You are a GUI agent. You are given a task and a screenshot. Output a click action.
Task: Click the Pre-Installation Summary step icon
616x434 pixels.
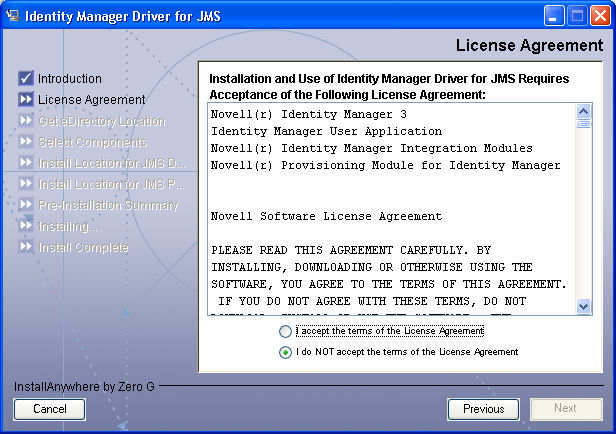click(x=26, y=205)
